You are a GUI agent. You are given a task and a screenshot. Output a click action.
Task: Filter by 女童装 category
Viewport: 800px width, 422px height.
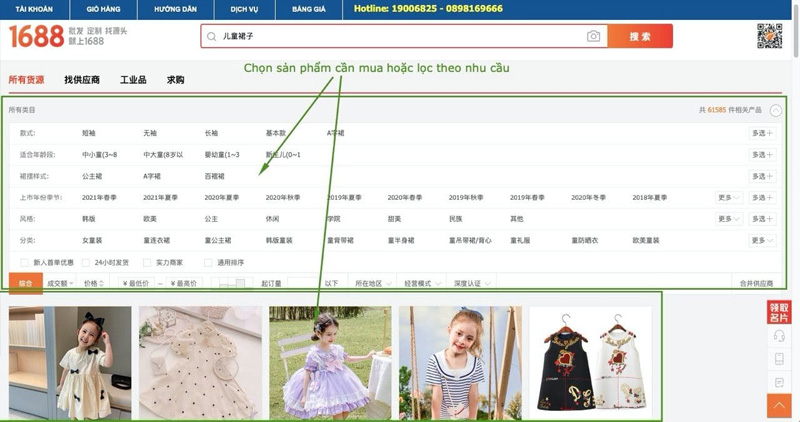(92, 240)
